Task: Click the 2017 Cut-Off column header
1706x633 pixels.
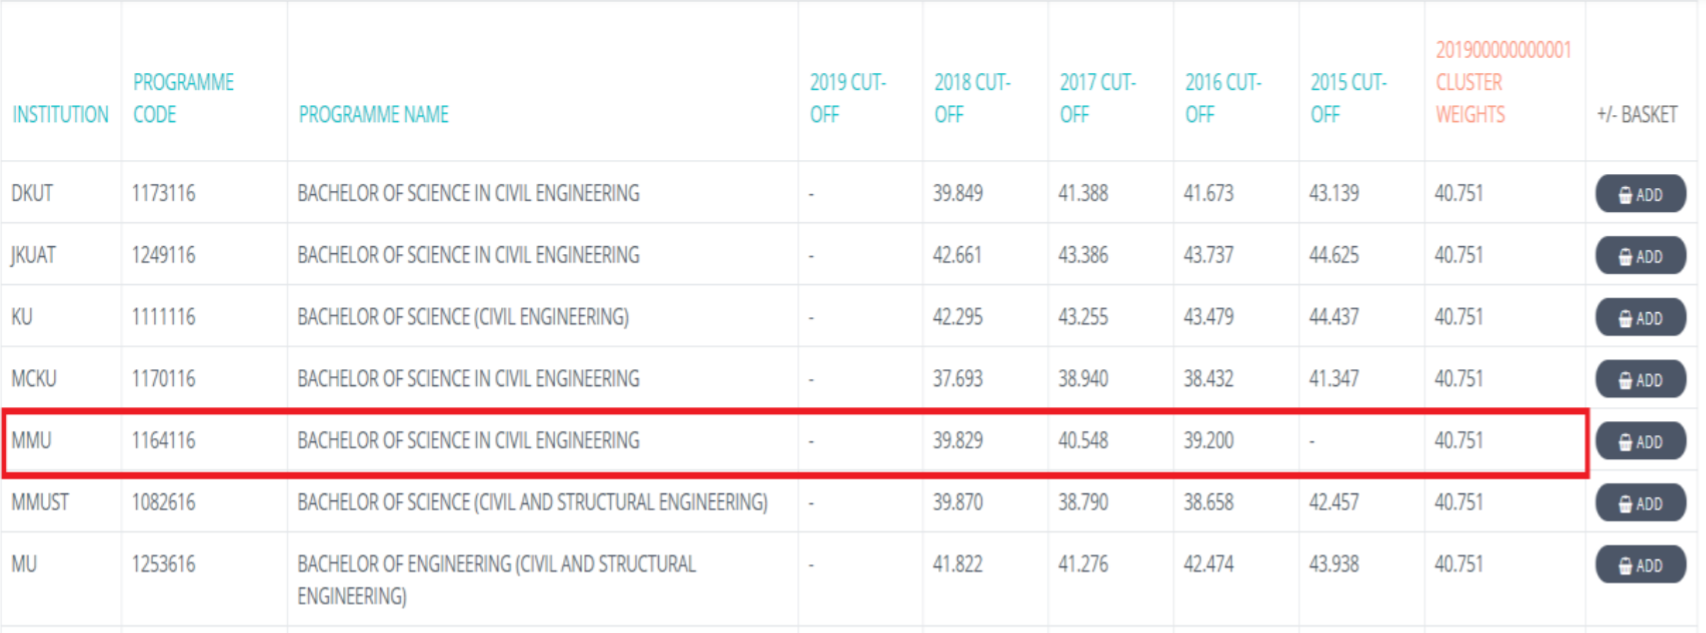Action: coord(1097,98)
